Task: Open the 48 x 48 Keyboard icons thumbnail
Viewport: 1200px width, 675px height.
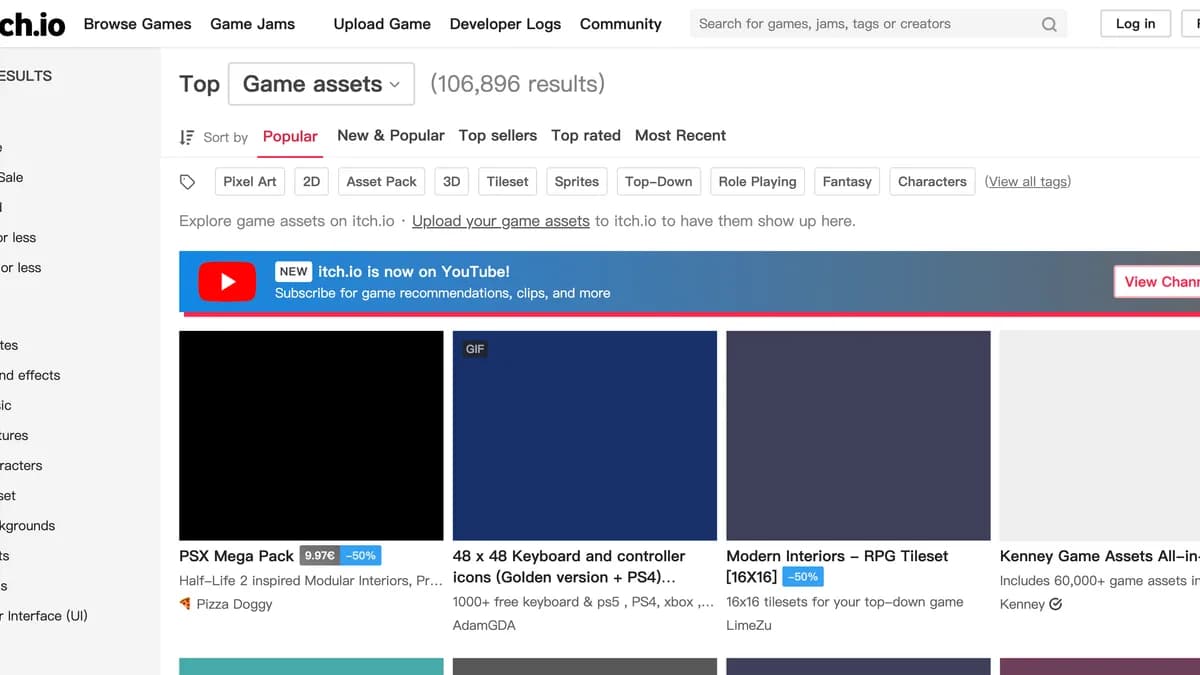Action: click(585, 436)
